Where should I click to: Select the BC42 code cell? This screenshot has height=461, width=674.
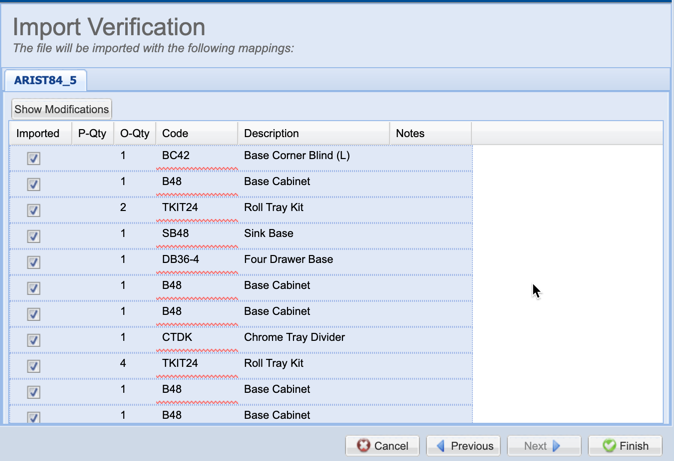(x=196, y=156)
